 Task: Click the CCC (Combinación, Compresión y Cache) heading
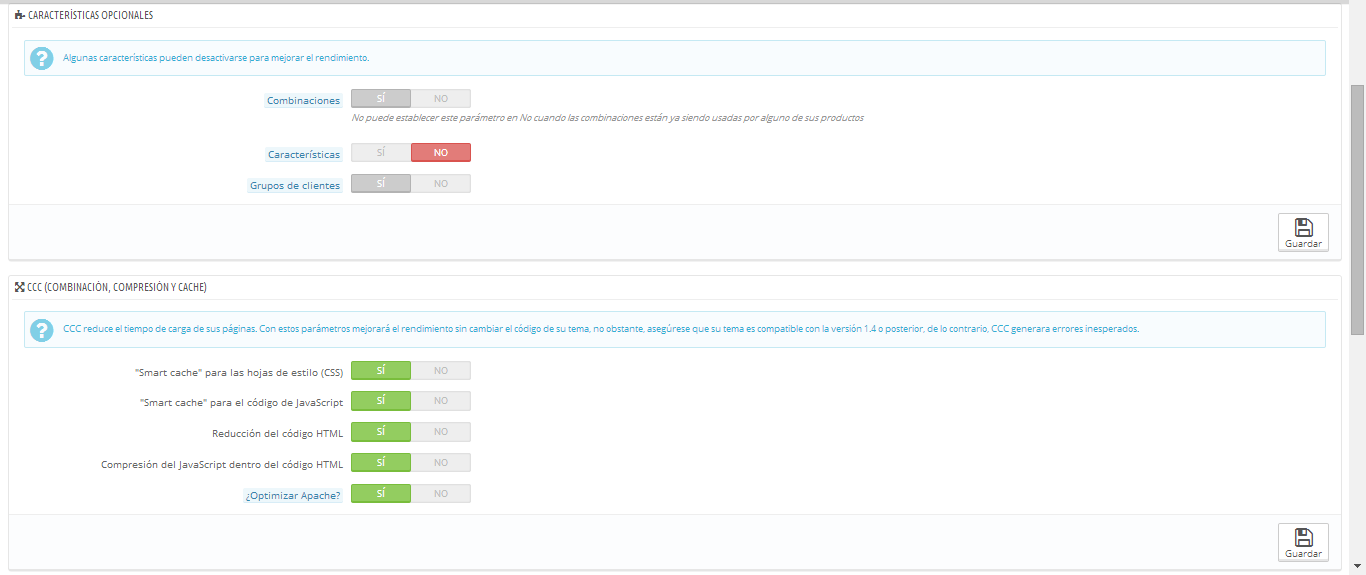click(117, 287)
